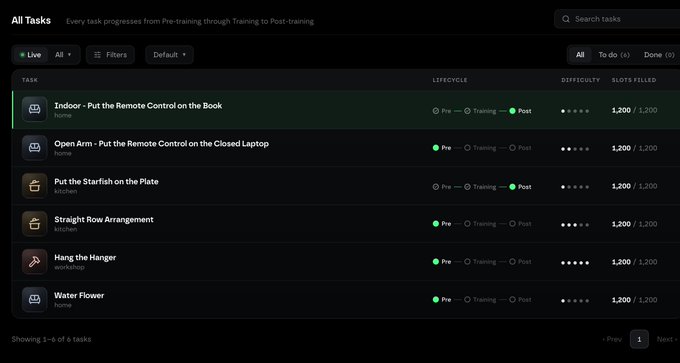Open the Filters panel
Image resolution: width=680 pixels, height=363 pixels.
[110, 55]
